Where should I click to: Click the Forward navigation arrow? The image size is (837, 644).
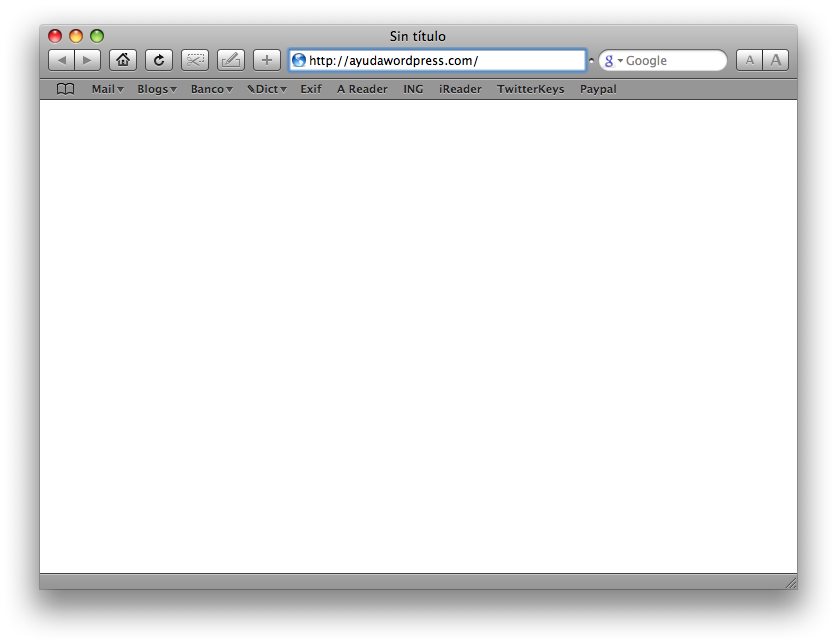87,60
